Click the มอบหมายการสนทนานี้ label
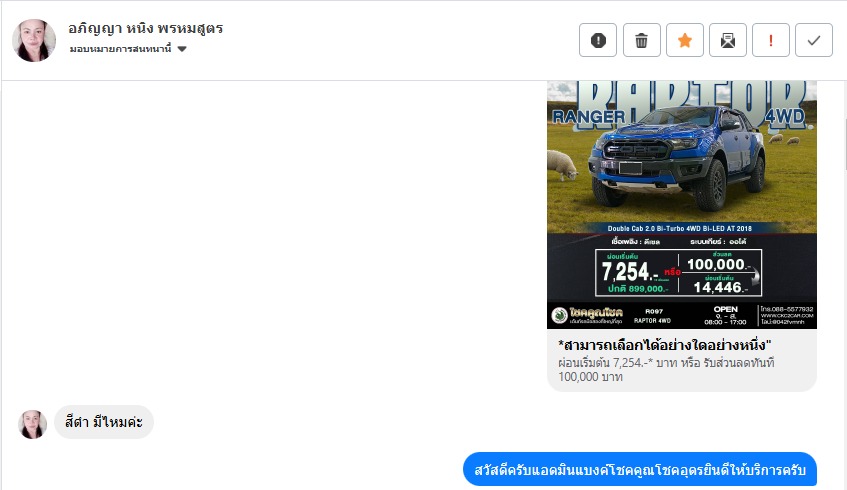 coord(120,49)
